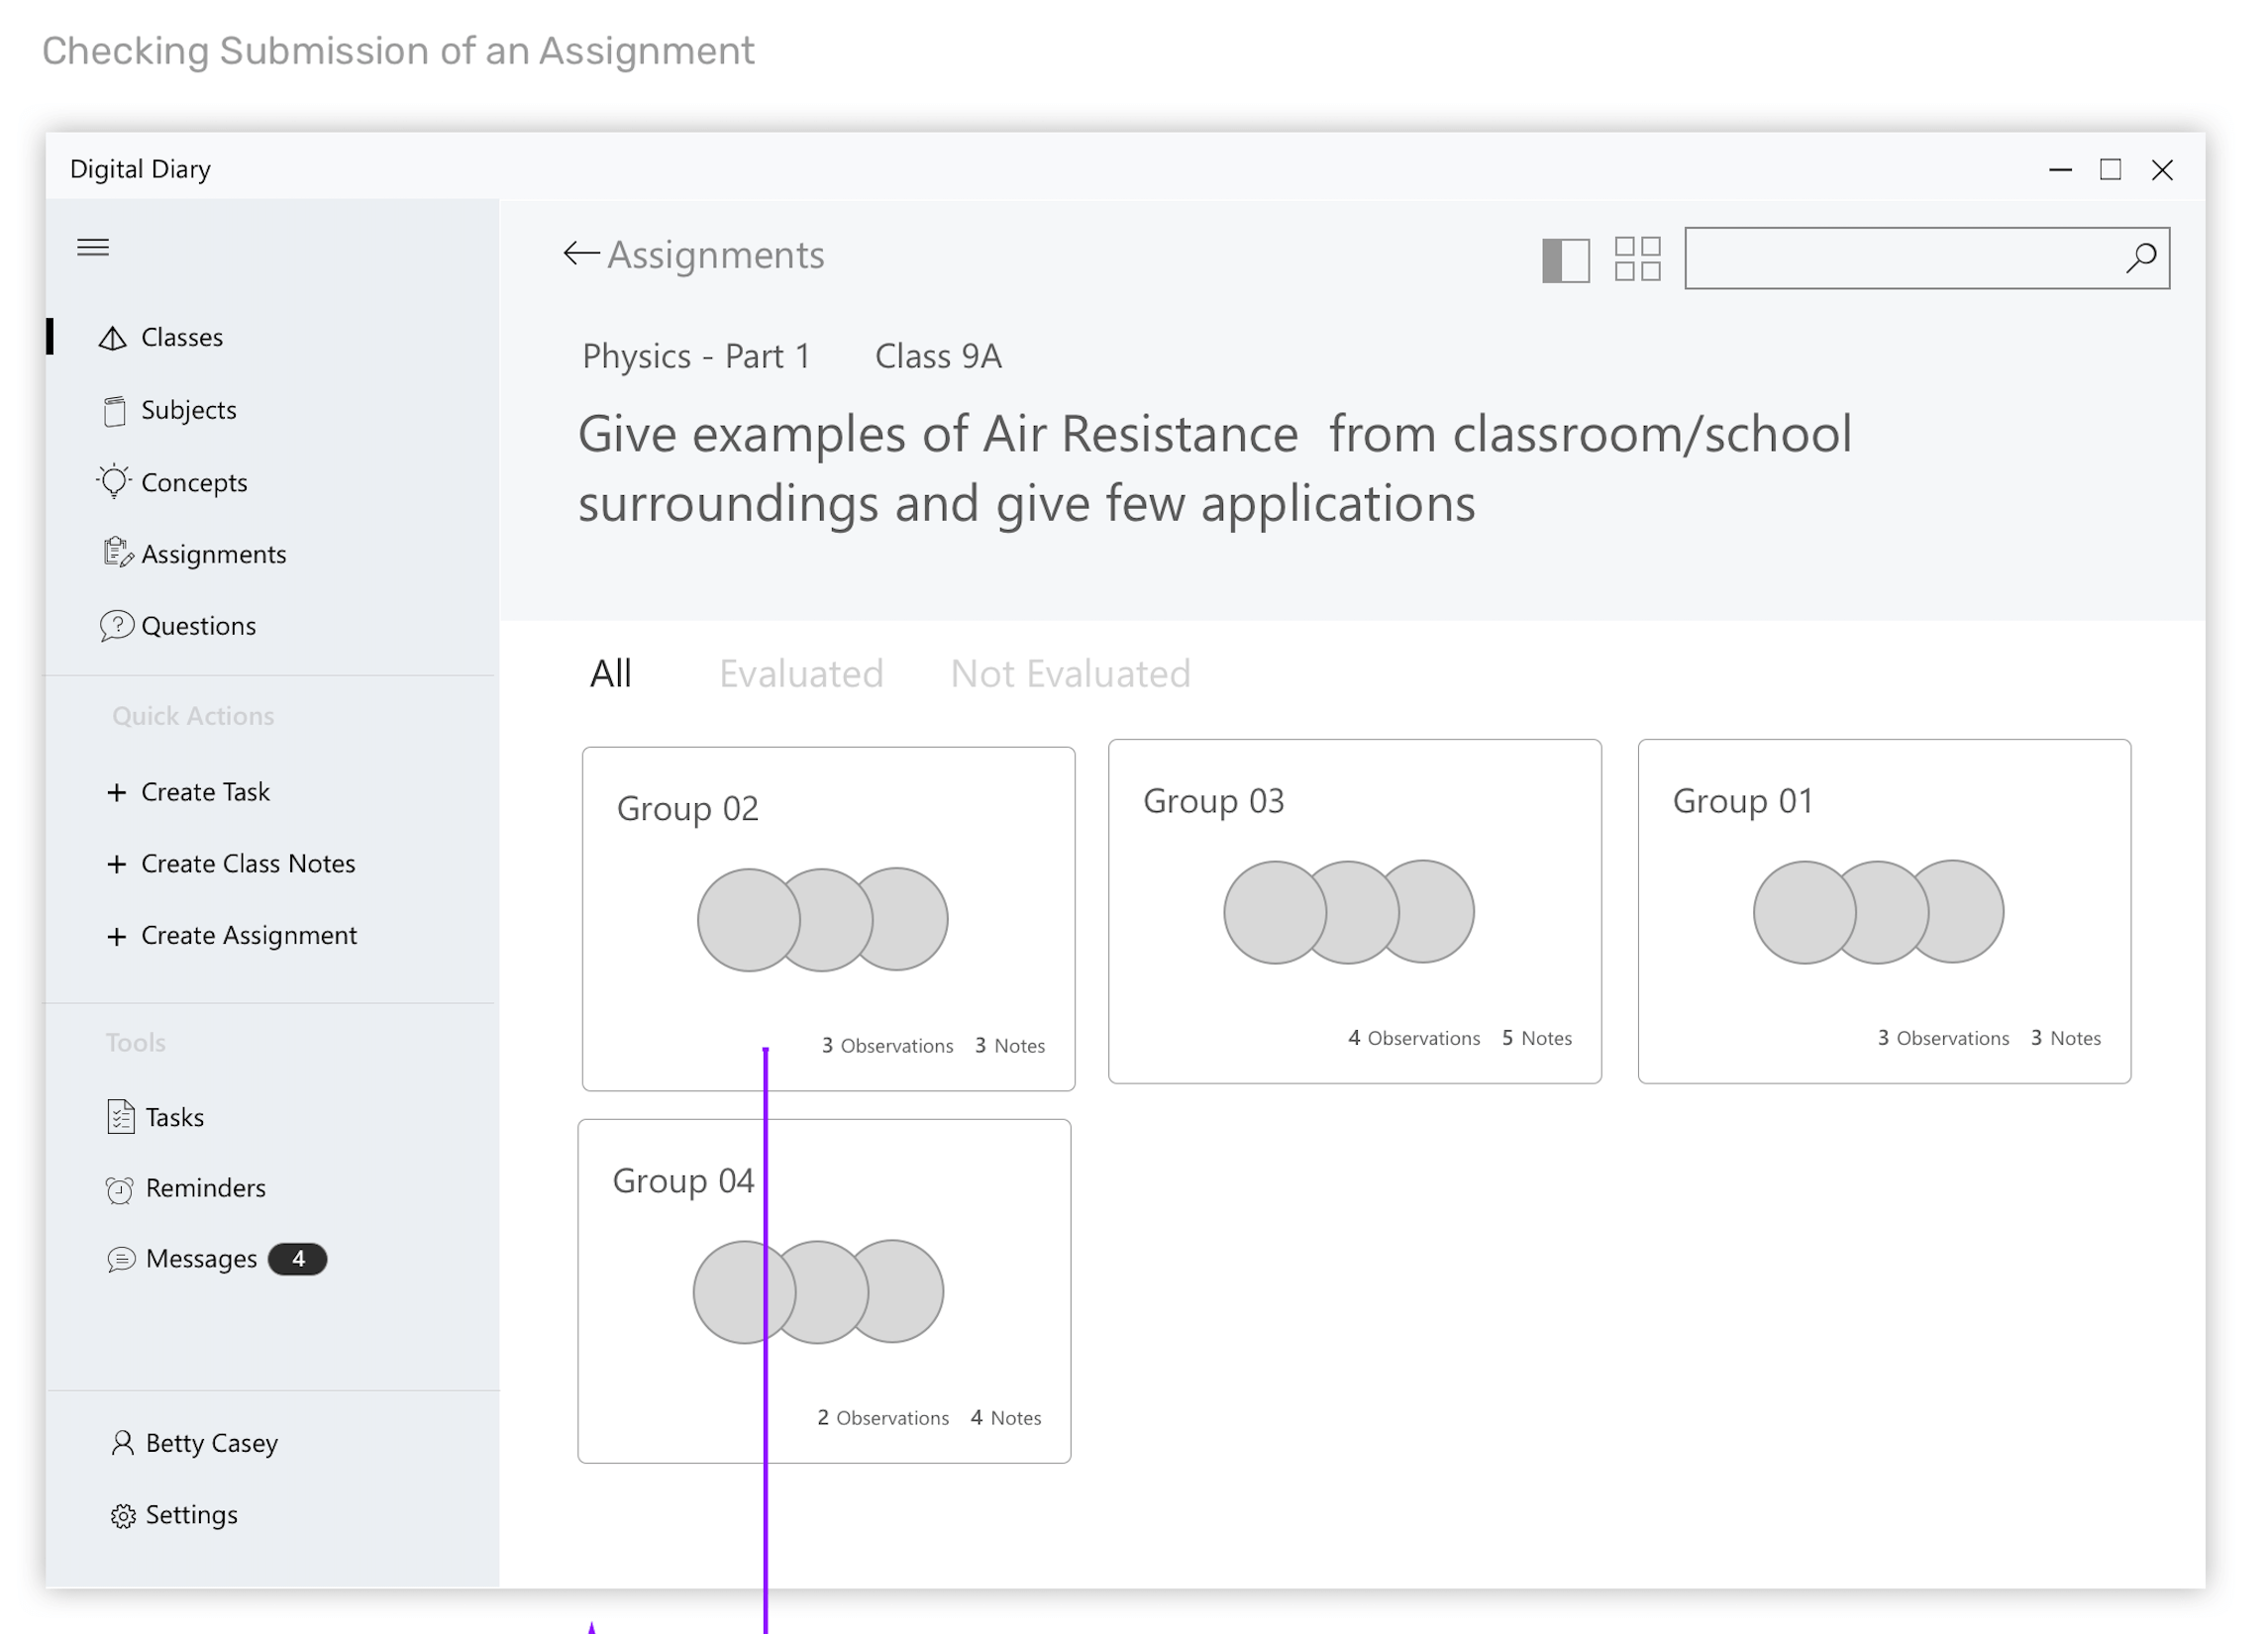Go to Concepts lightbulb item
2268x1634 pixels.
coord(193,482)
